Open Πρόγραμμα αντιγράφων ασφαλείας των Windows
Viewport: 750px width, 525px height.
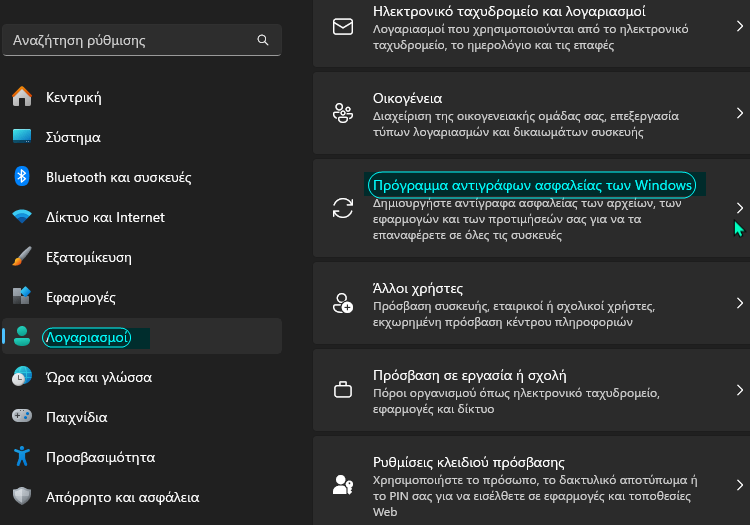tap(531, 208)
